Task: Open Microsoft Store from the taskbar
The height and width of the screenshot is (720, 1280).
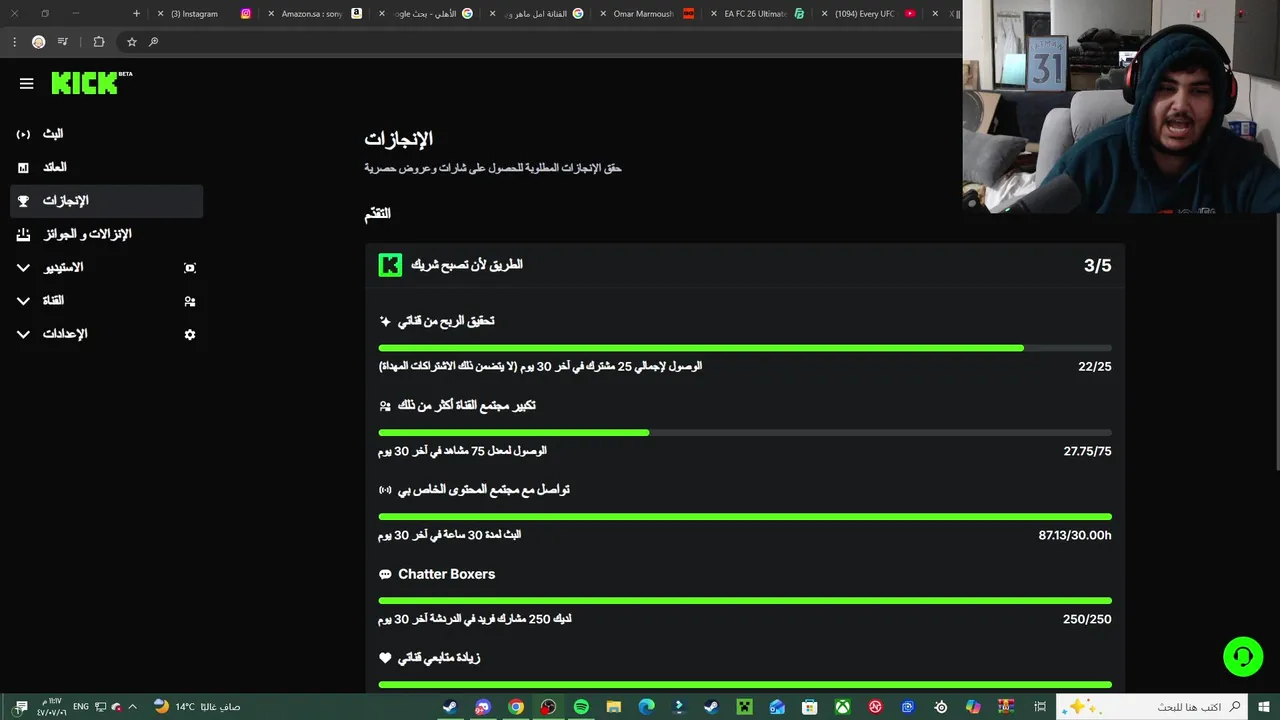Action: pyautogui.click(x=810, y=707)
